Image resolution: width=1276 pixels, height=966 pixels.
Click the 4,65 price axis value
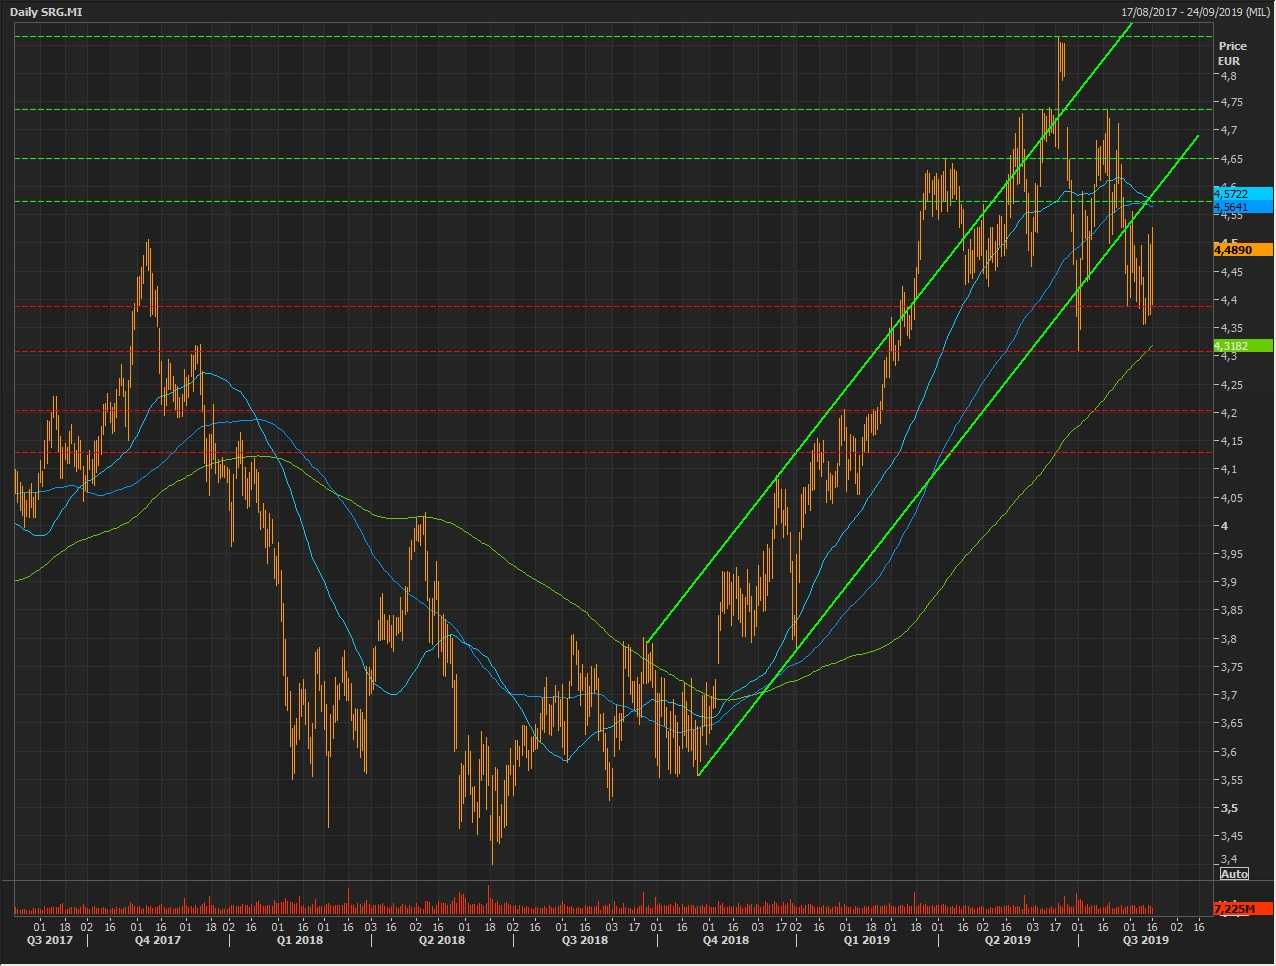[1231, 159]
